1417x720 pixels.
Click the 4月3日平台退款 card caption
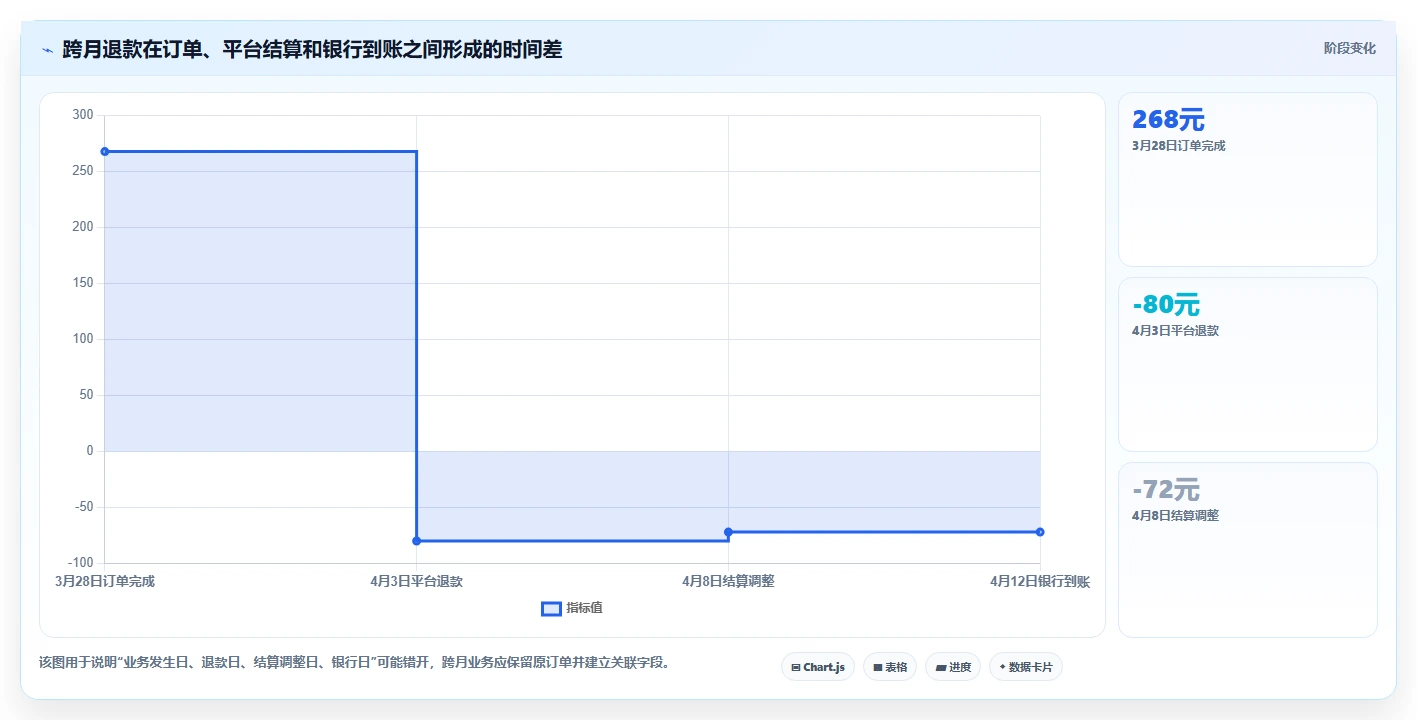click(x=1175, y=331)
